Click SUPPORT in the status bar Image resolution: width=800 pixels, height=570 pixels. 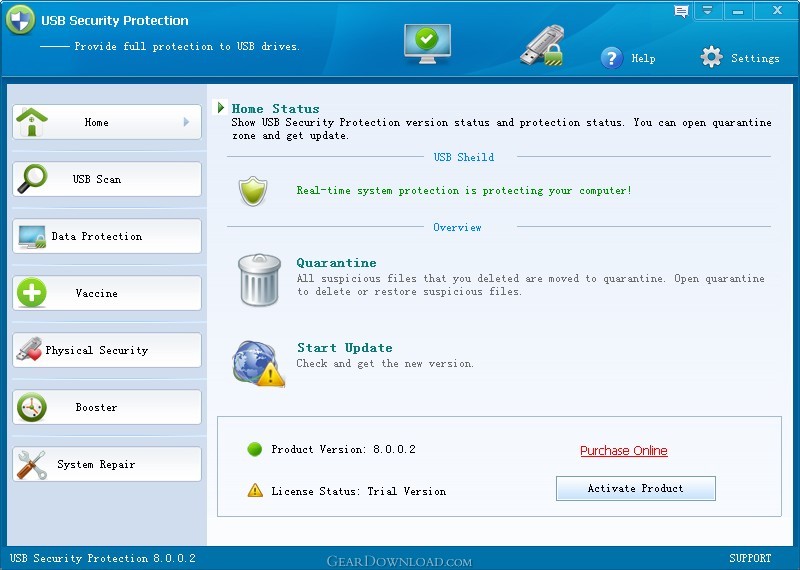[750, 558]
